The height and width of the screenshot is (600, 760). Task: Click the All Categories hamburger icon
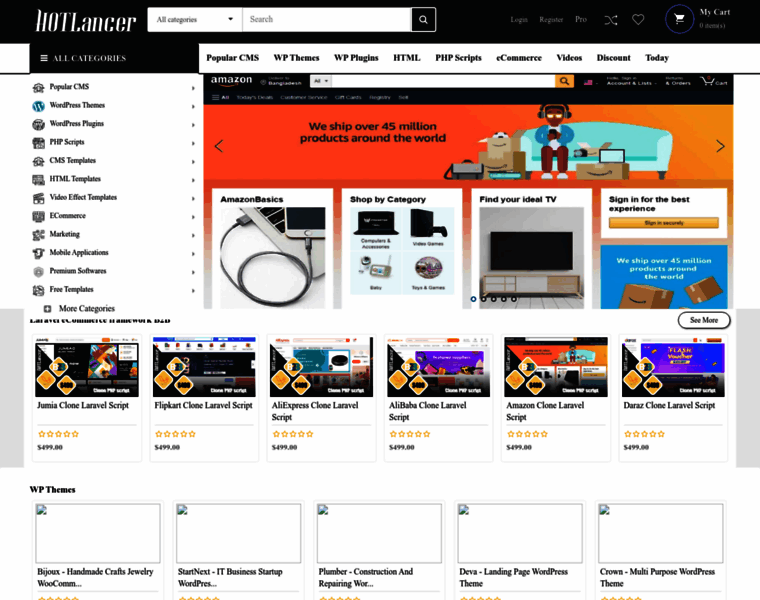(x=44, y=58)
